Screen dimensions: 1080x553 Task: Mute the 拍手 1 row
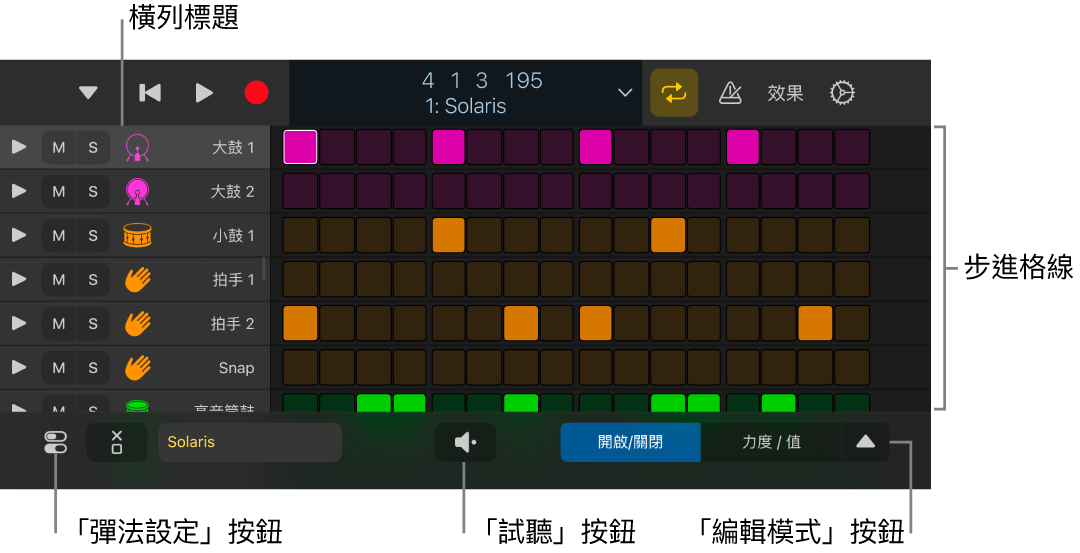[x=59, y=280]
